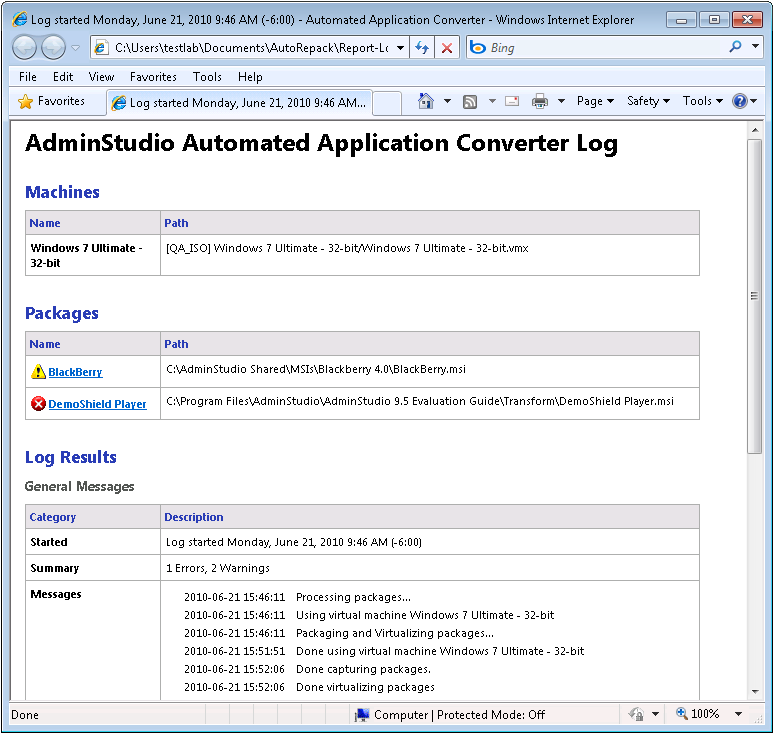The height and width of the screenshot is (735, 774).
Task: Open the Edit menu in menu bar
Action: click(63, 76)
